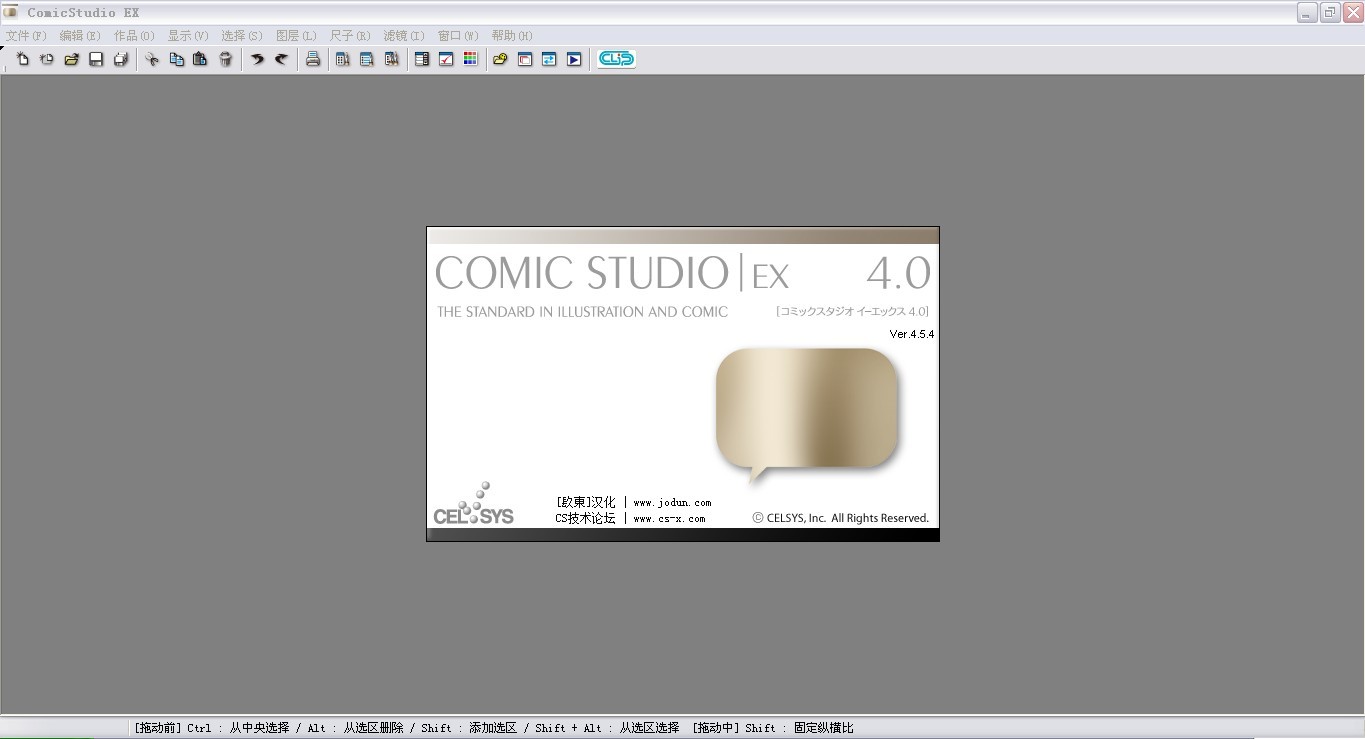
Task: Click the Save All stacked-disks icon
Action: pos(121,59)
